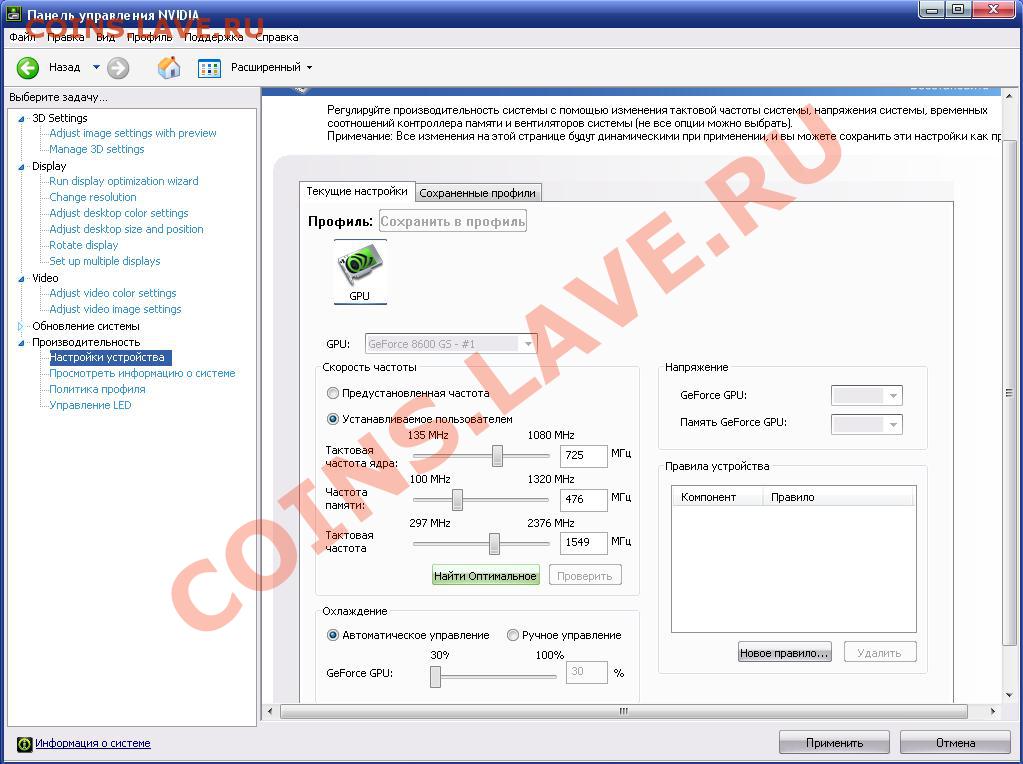Open Set up multiple displays

click(x=104, y=261)
